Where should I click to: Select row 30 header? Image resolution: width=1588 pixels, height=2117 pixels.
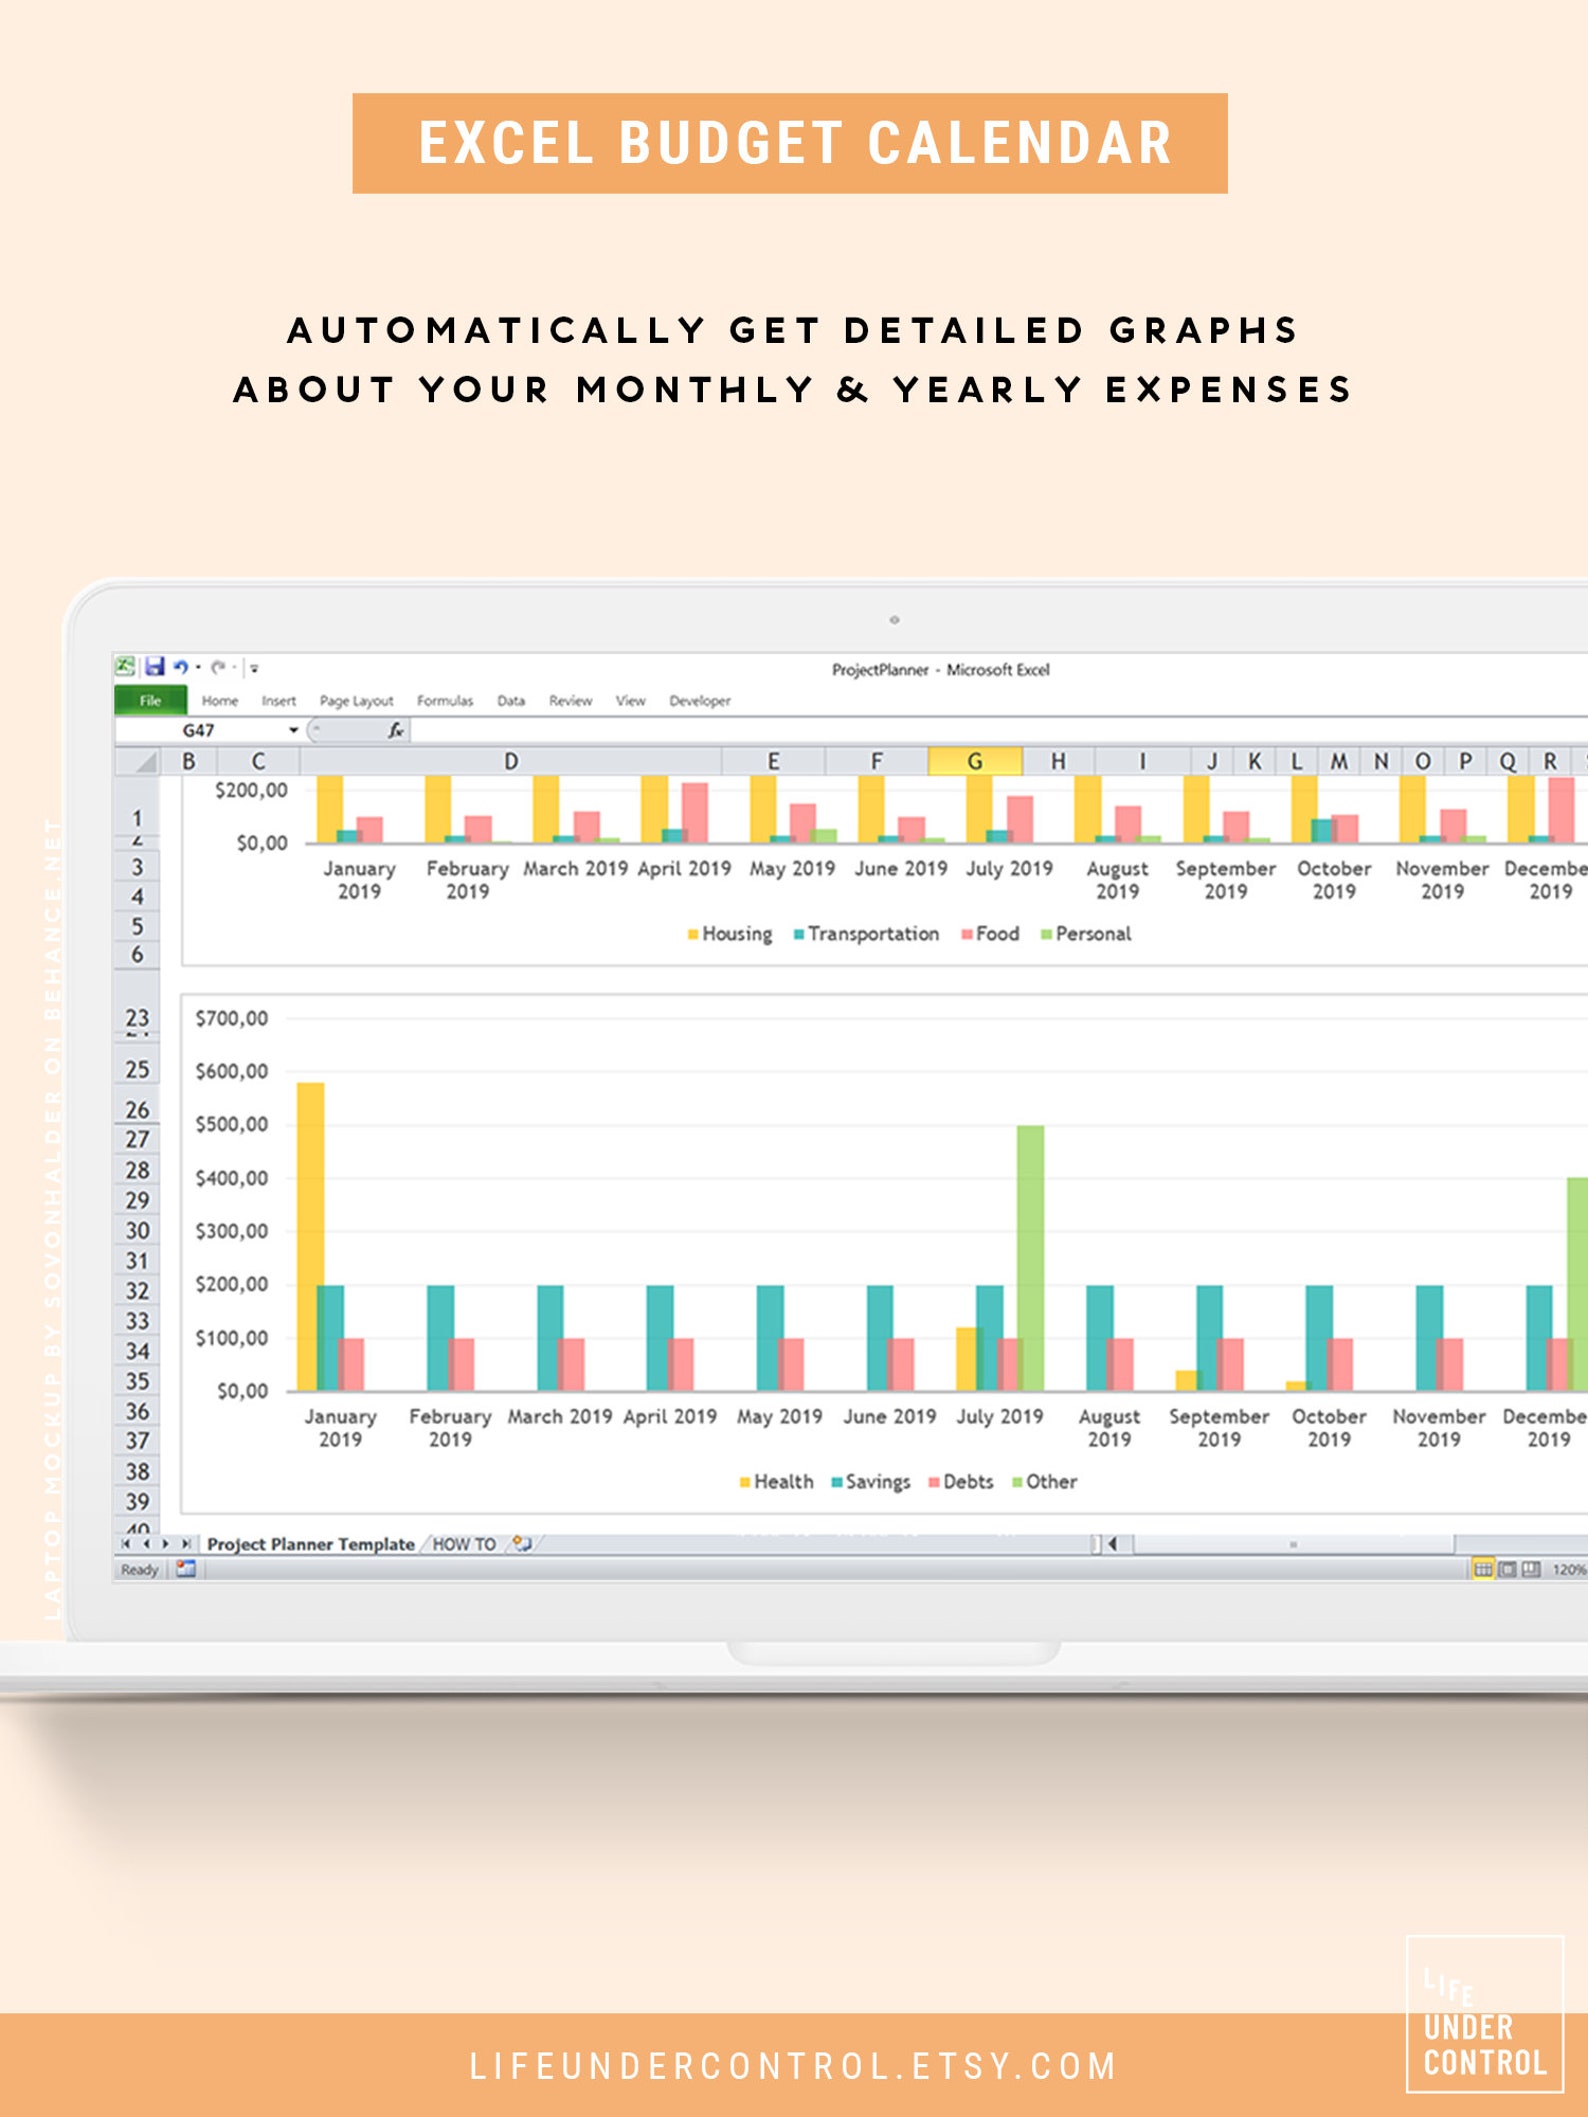click(137, 1231)
